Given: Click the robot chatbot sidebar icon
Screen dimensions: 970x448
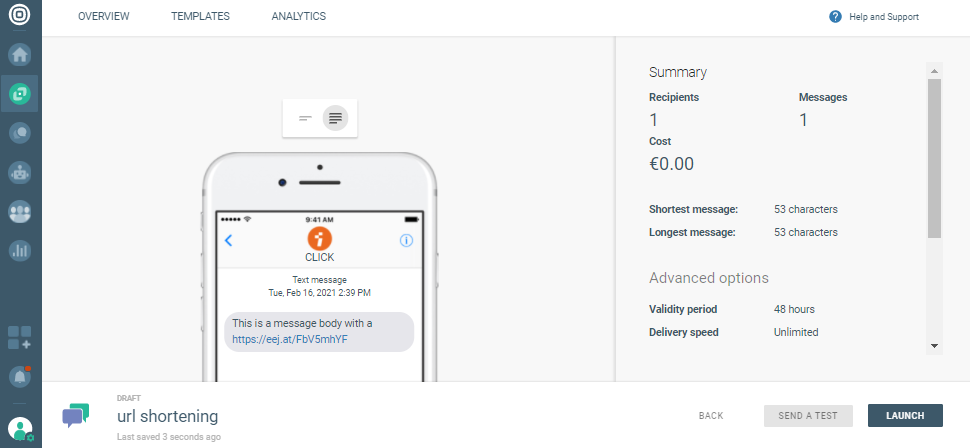Looking at the screenshot, I should (20, 172).
